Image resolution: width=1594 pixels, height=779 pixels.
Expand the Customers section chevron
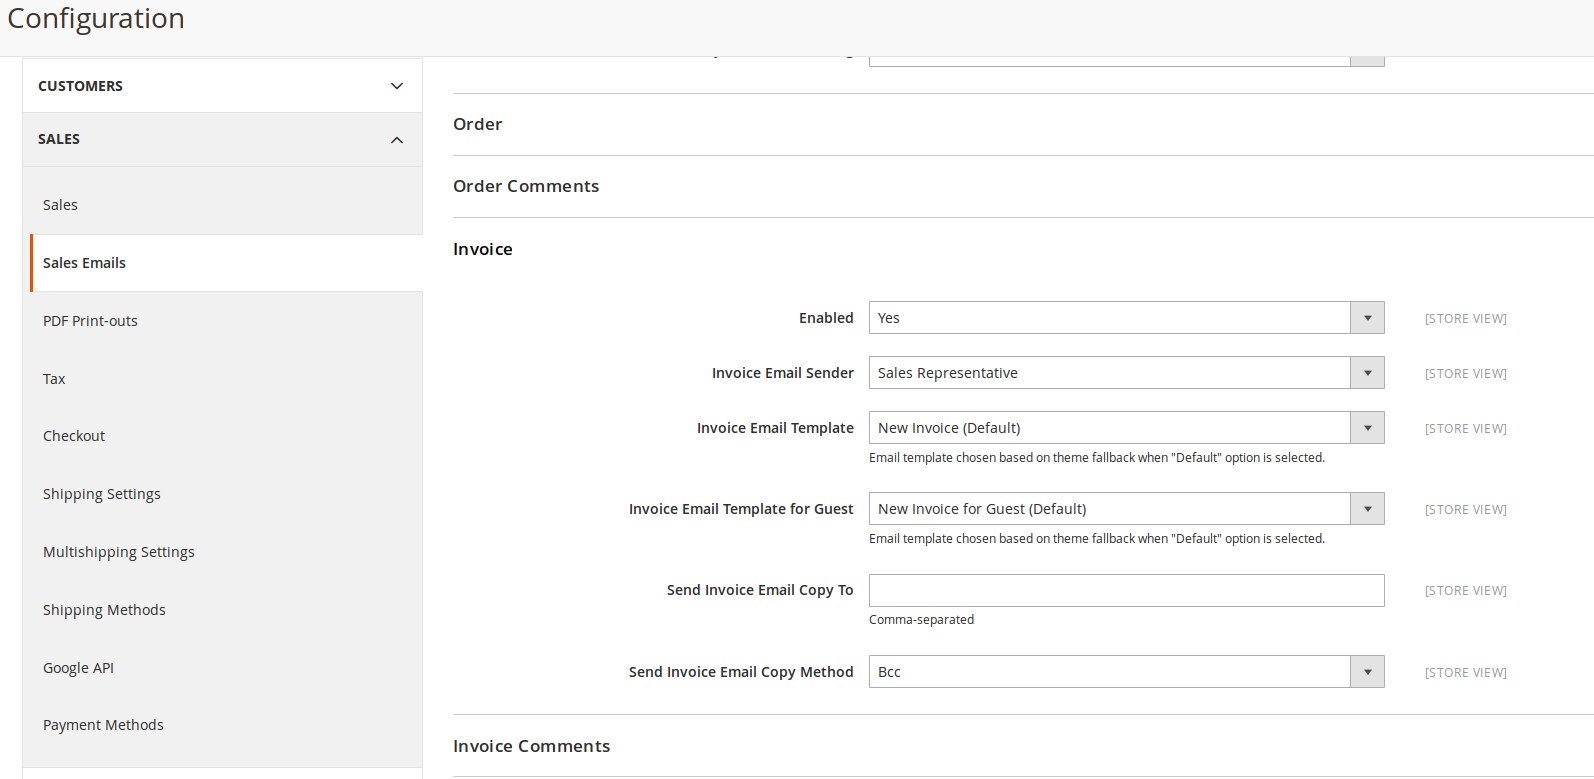[x=396, y=86]
